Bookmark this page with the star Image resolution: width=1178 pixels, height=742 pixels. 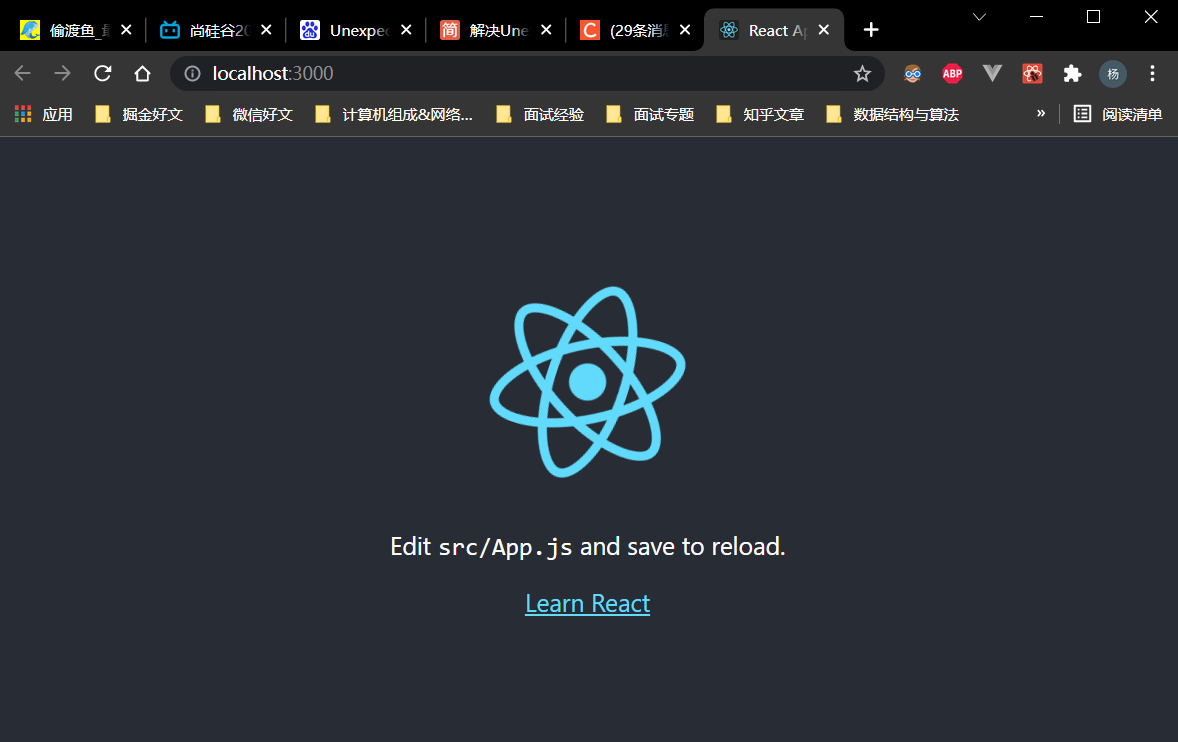coord(862,73)
